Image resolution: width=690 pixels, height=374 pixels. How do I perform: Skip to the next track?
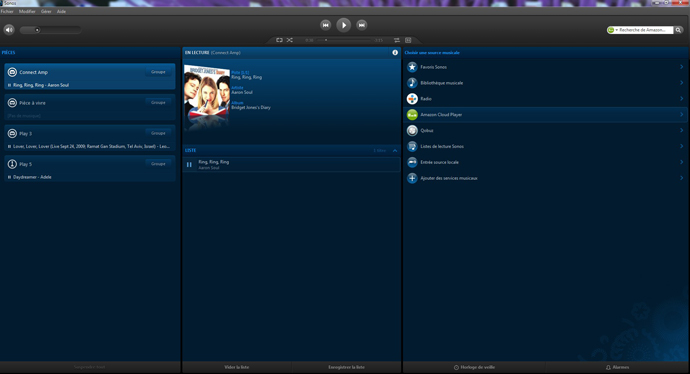(361, 25)
